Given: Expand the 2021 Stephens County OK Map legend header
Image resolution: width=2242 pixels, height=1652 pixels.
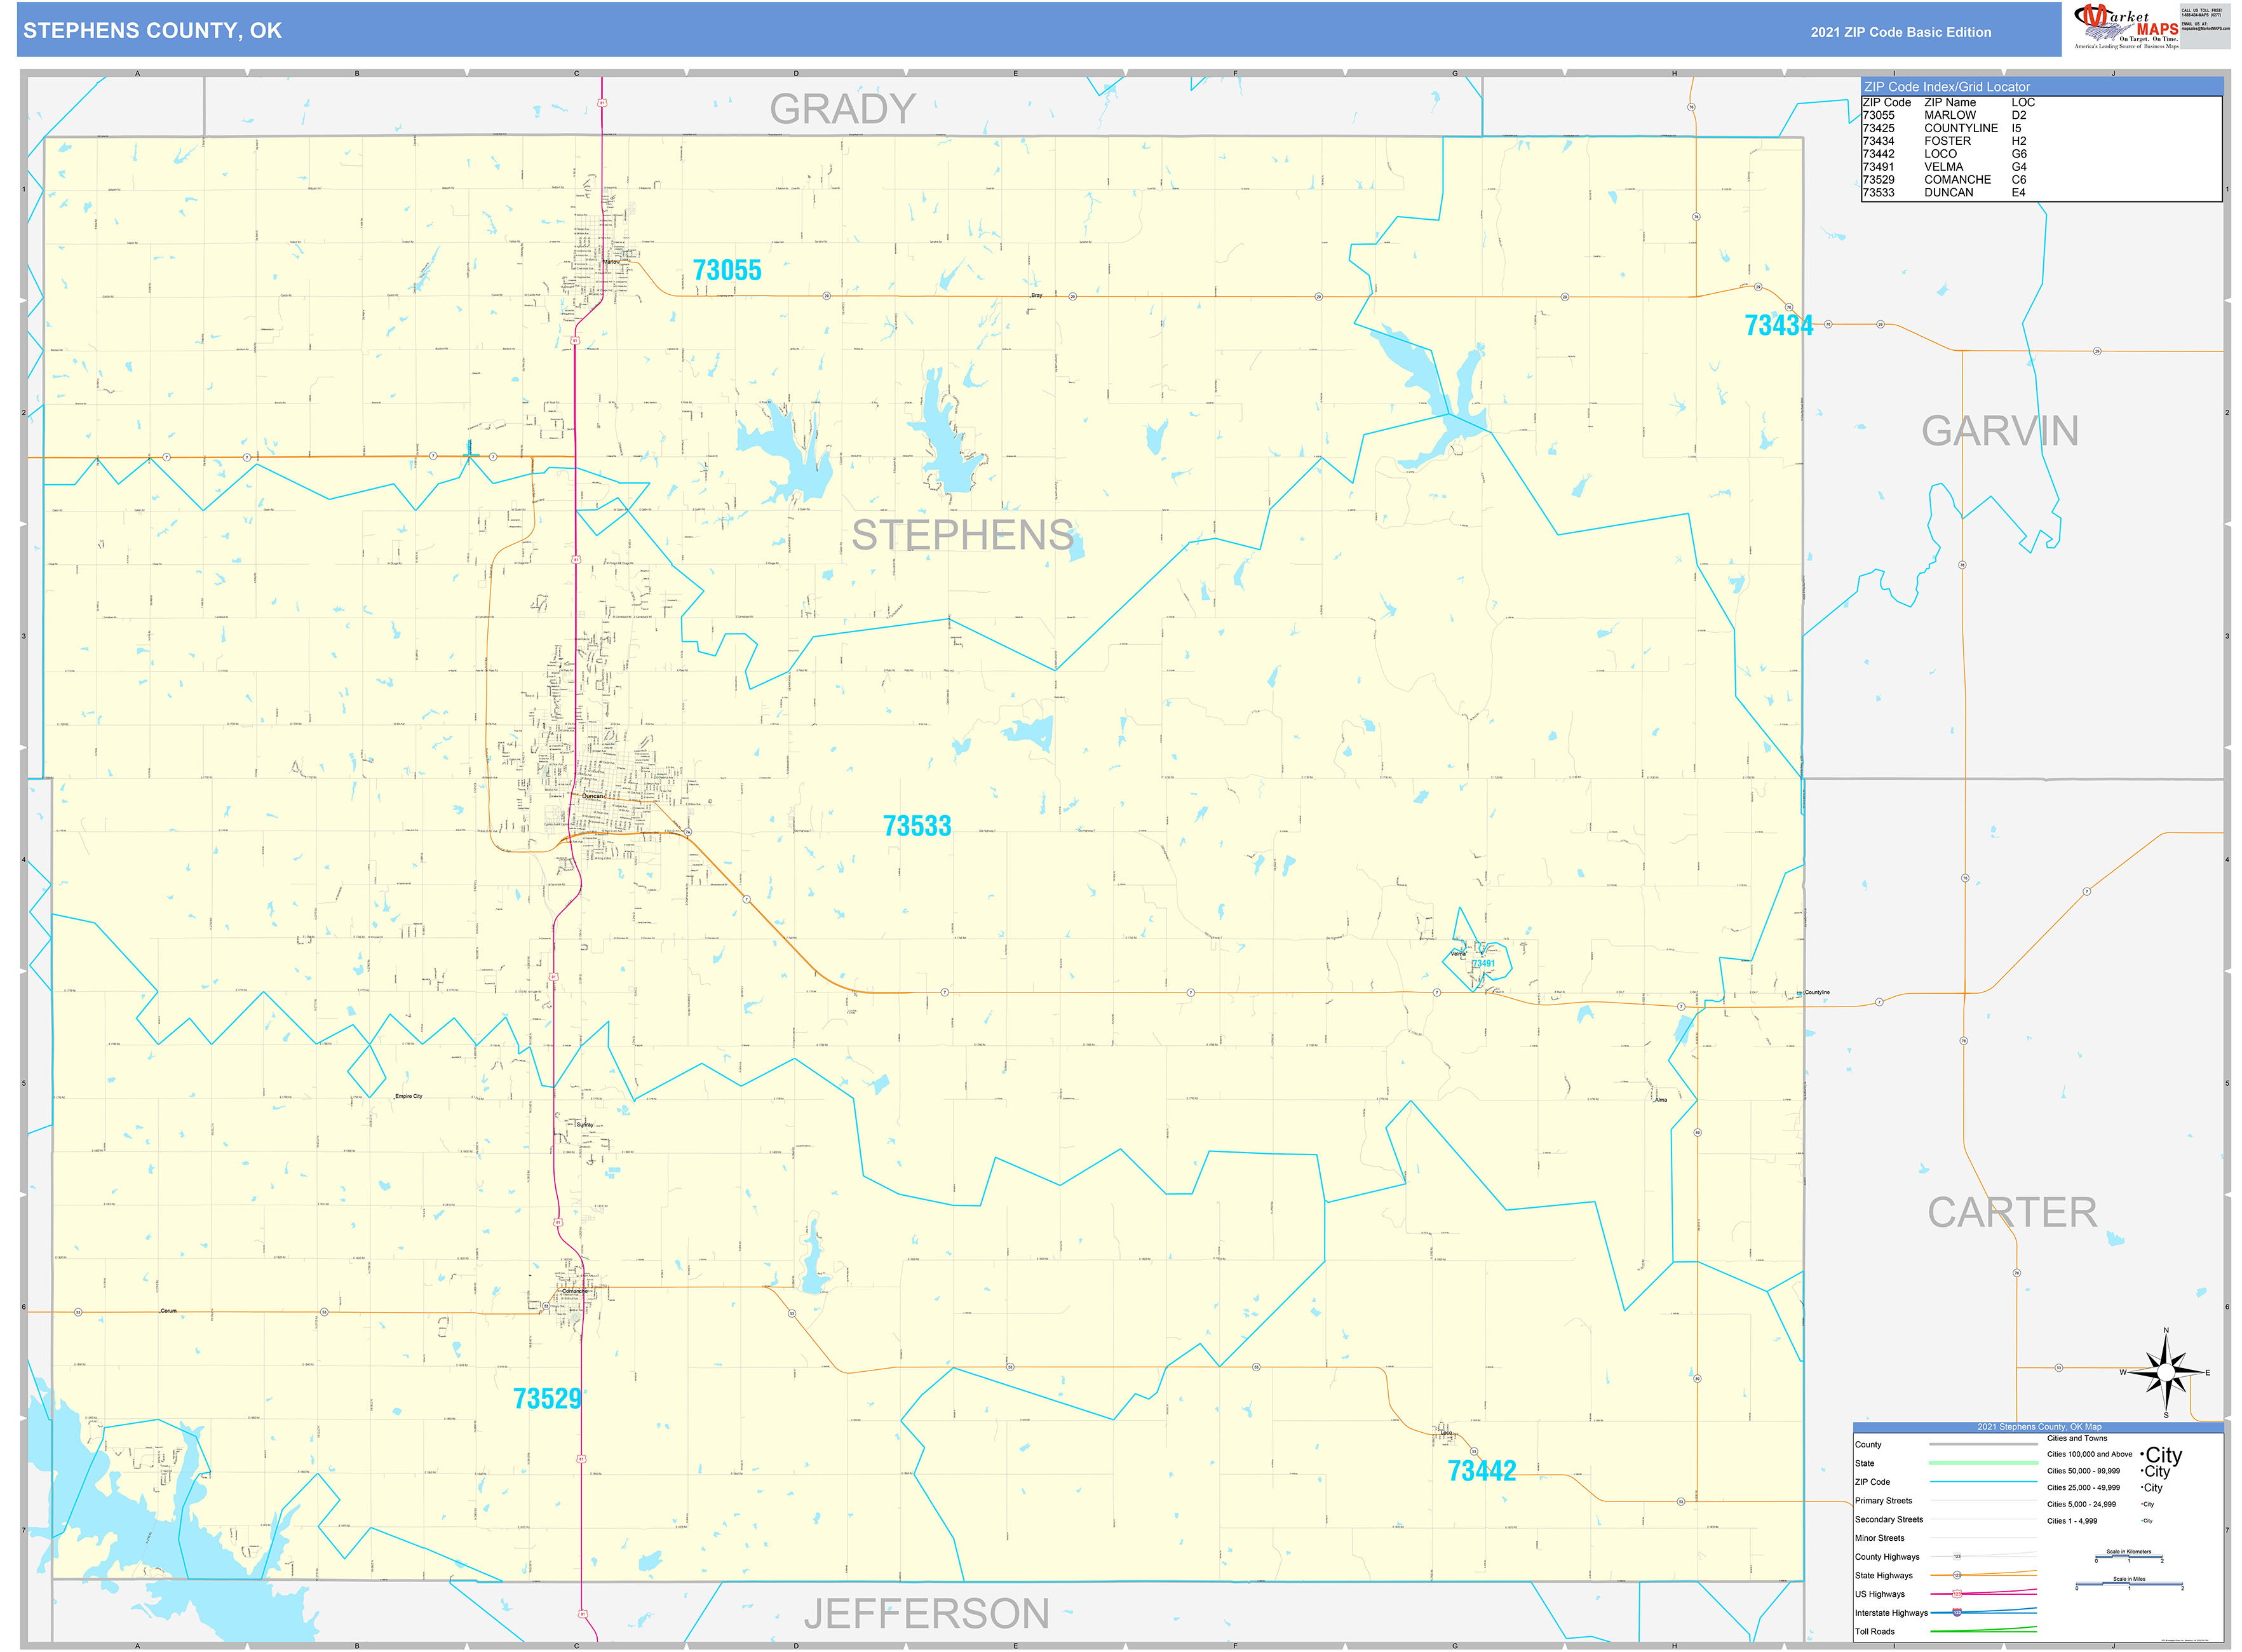Looking at the screenshot, I should 2039,1427.
